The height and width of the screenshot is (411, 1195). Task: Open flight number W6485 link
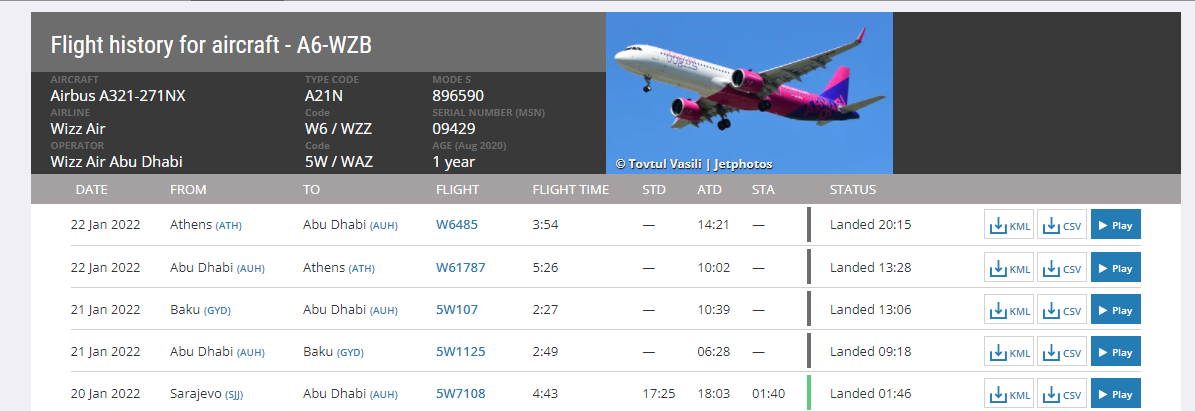(x=457, y=225)
